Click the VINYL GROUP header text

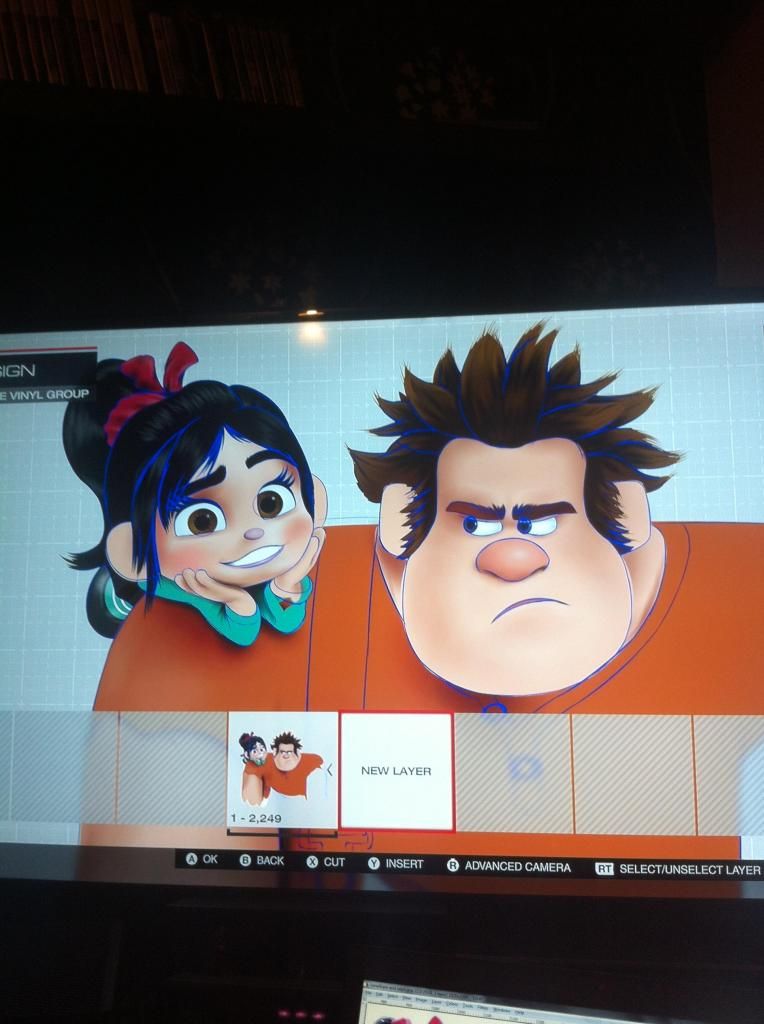pyautogui.click(x=49, y=394)
